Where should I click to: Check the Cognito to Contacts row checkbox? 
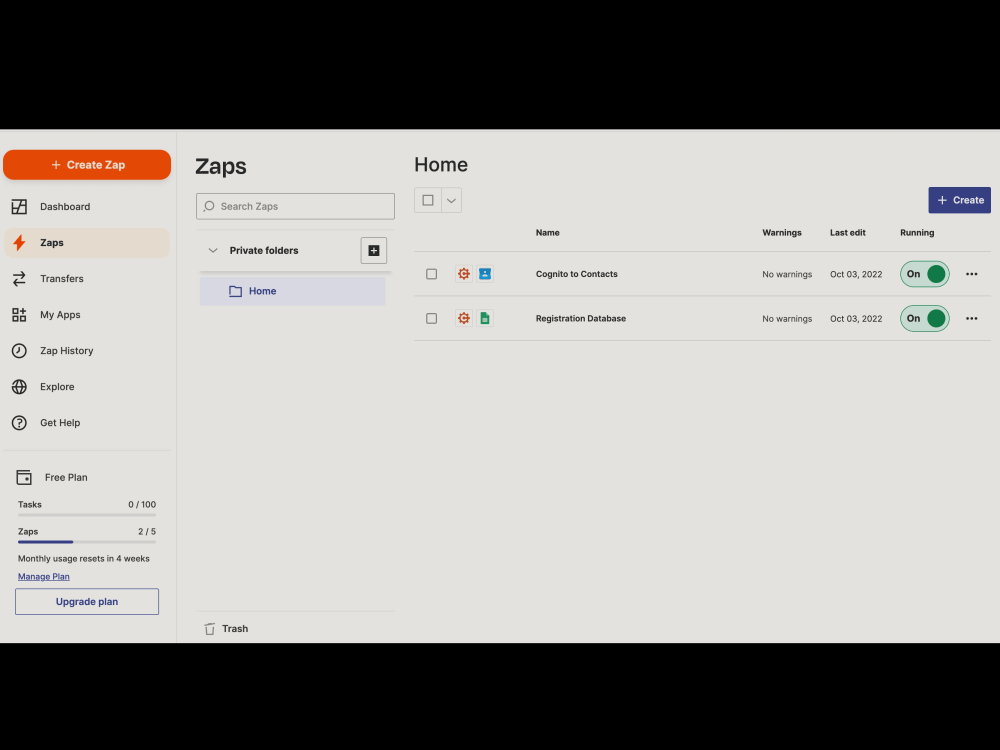point(431,273)
